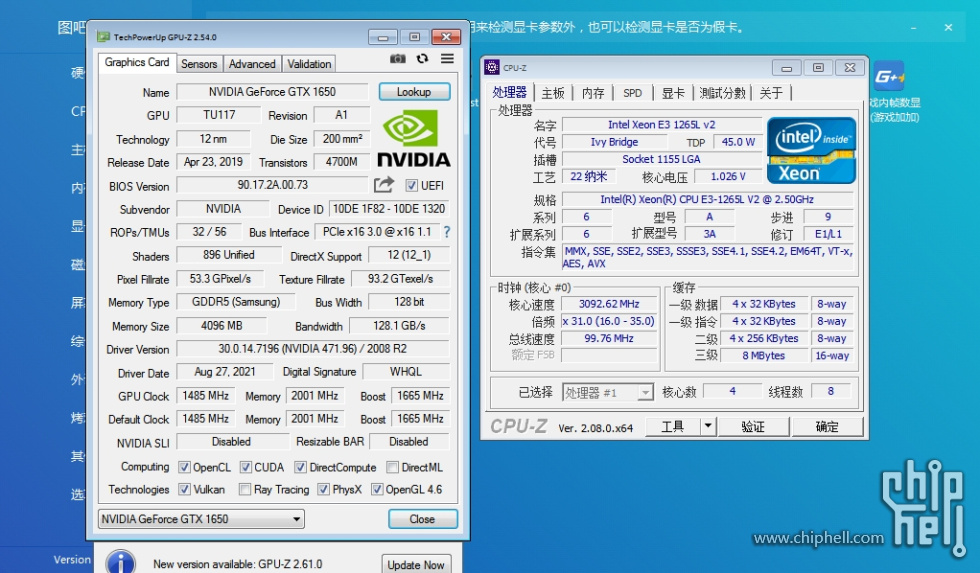Image resolution: width=980 pixels, height=573 pixels.
Task: Click the TDP value 45.0 W
Action: coord(738,142)
